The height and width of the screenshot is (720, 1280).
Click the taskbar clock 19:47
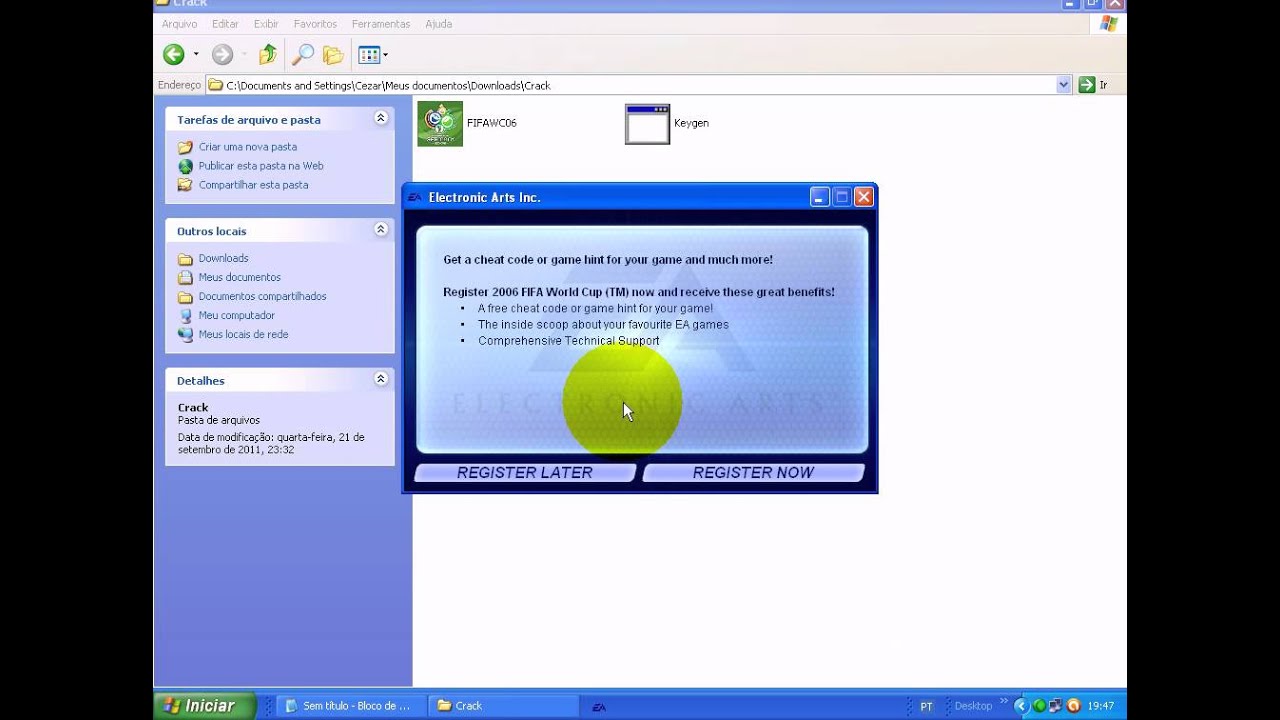[x=1100, y=706]
